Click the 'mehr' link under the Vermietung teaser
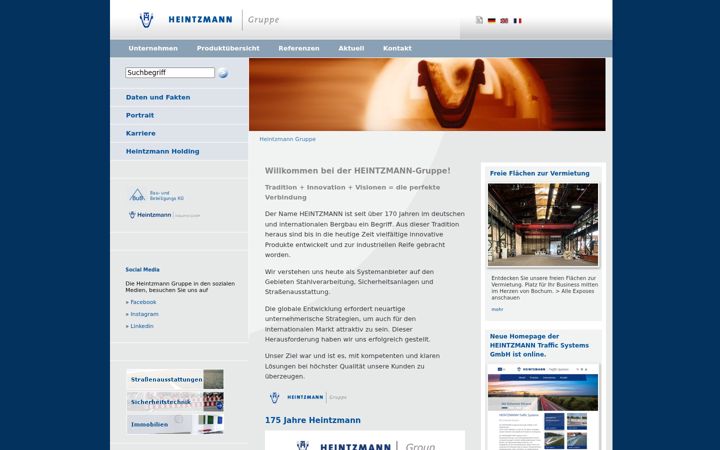 click(x=497, y=309)
